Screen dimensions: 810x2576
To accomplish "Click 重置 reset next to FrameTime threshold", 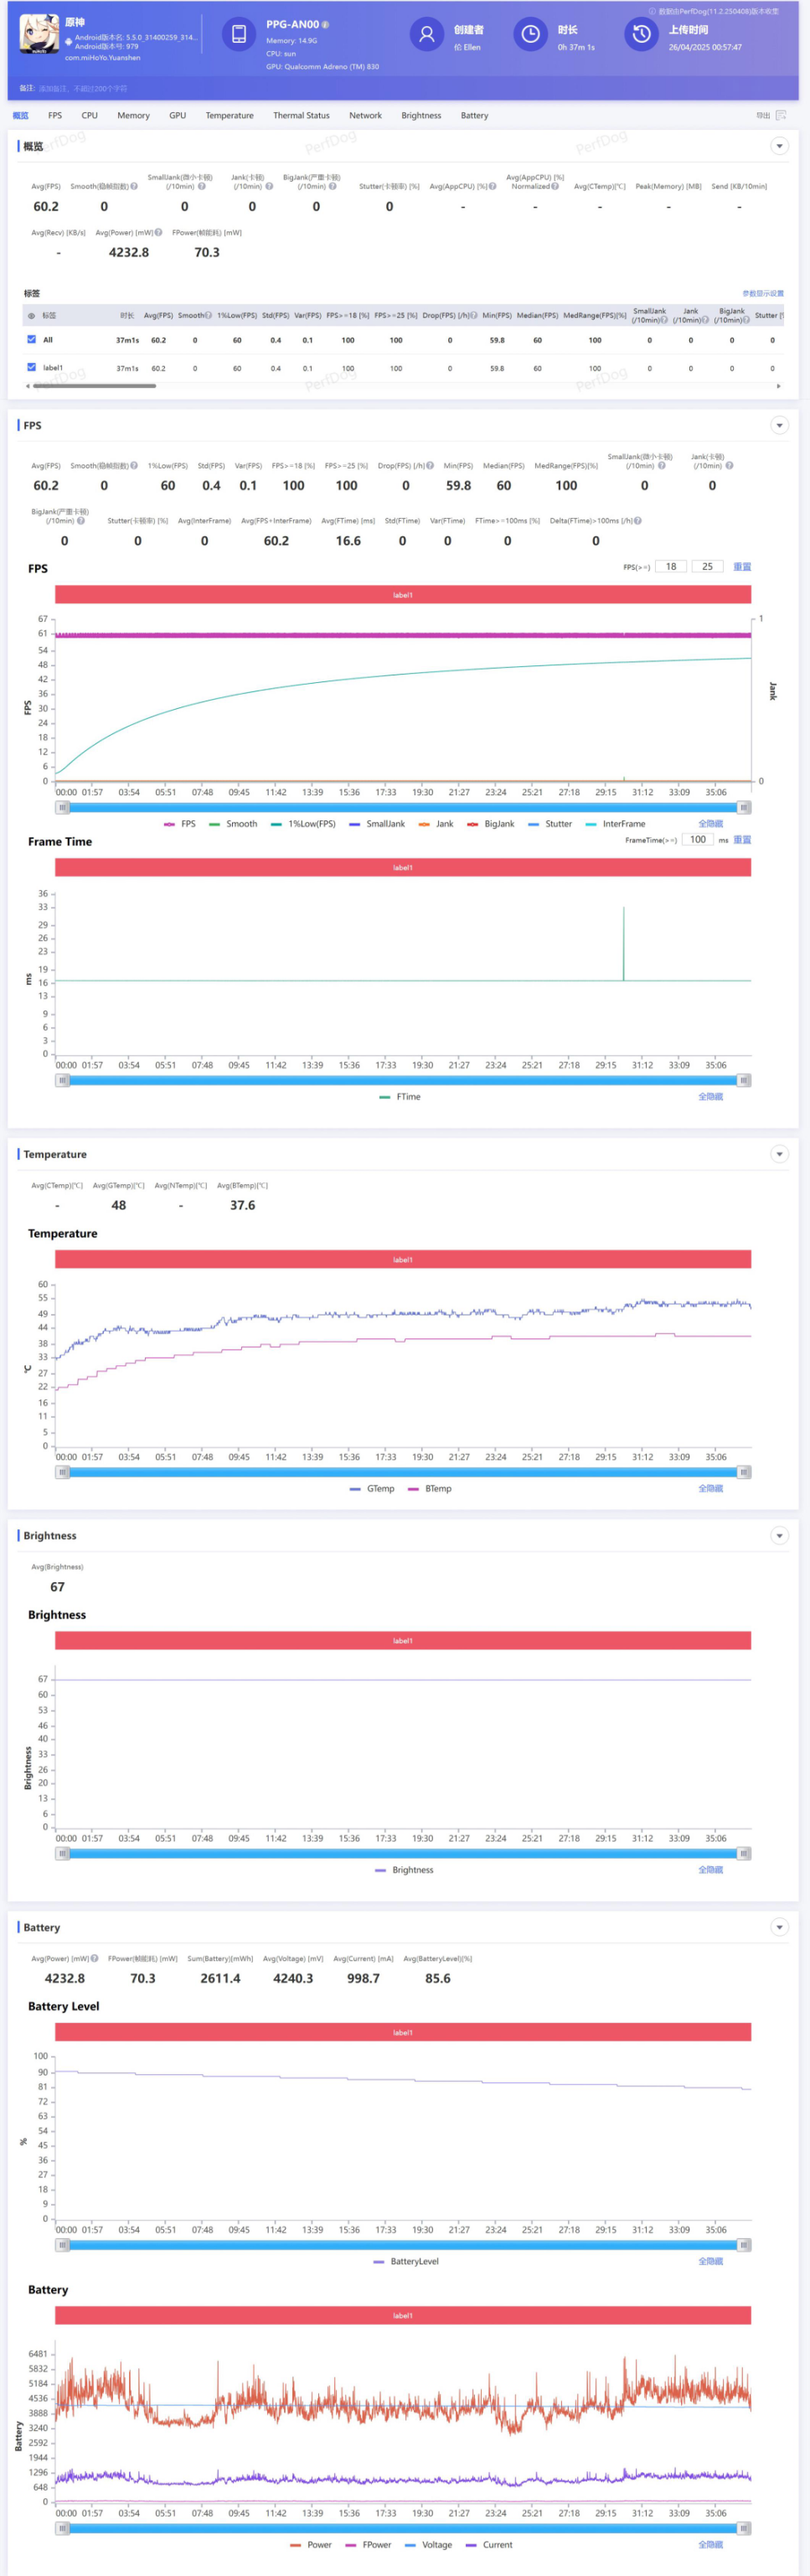I will pos(742,840).
